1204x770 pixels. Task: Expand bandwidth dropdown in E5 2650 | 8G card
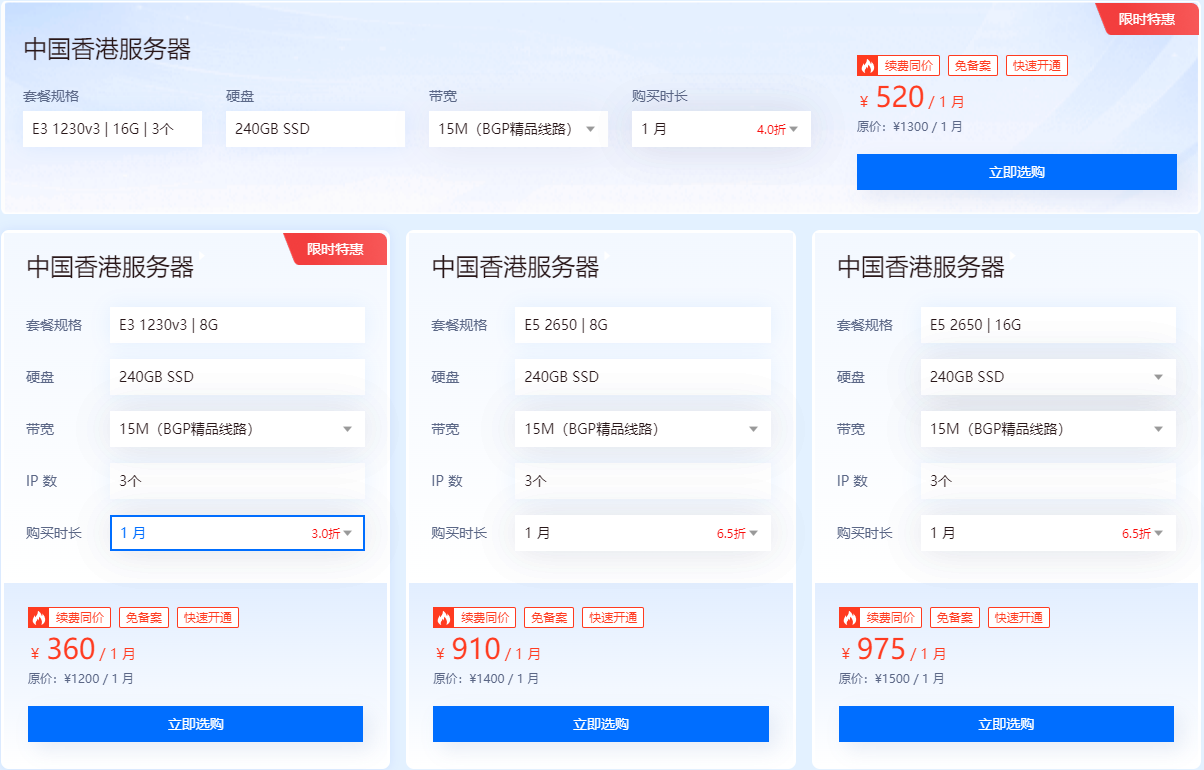pos(643,429)
